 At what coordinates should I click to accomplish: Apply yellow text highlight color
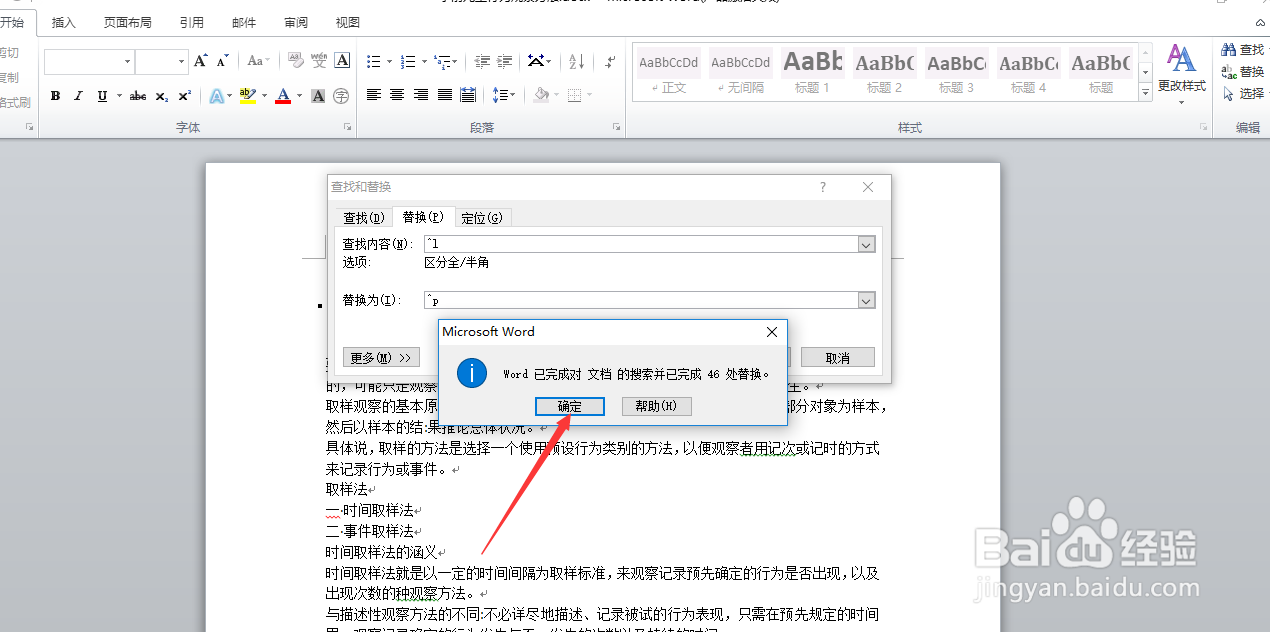tap(247, 96)
